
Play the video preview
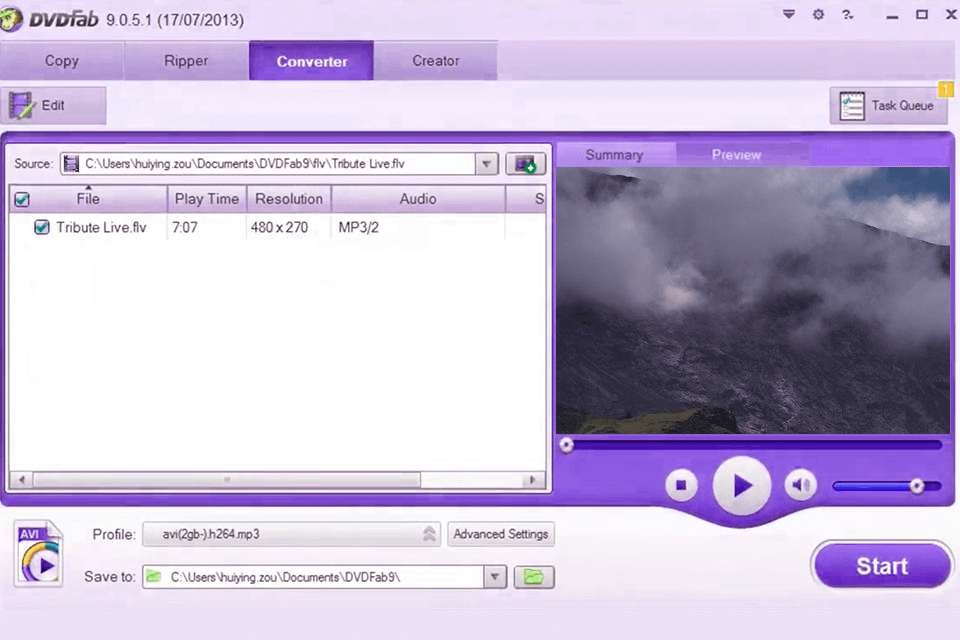tap(742, 485)
